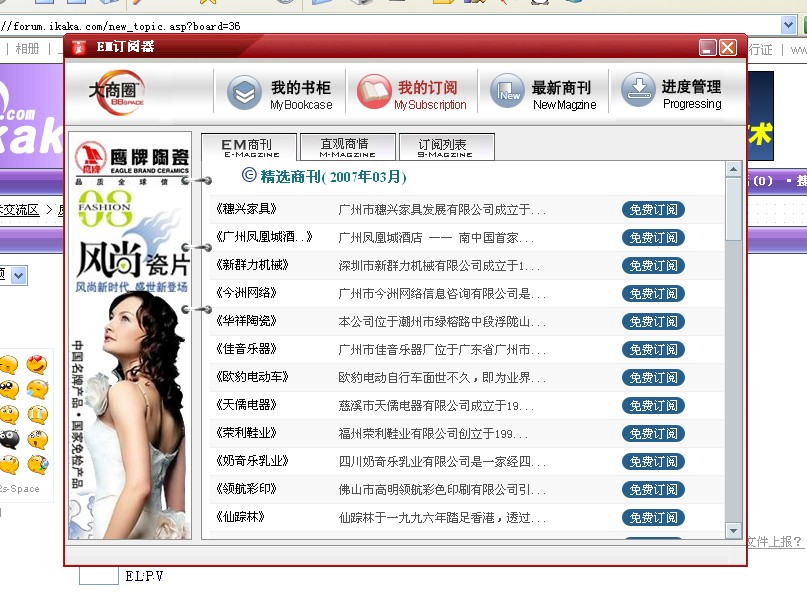Subscribe free to 《天儒电器》
807x596 pixels.
click(x=653, y=406)
